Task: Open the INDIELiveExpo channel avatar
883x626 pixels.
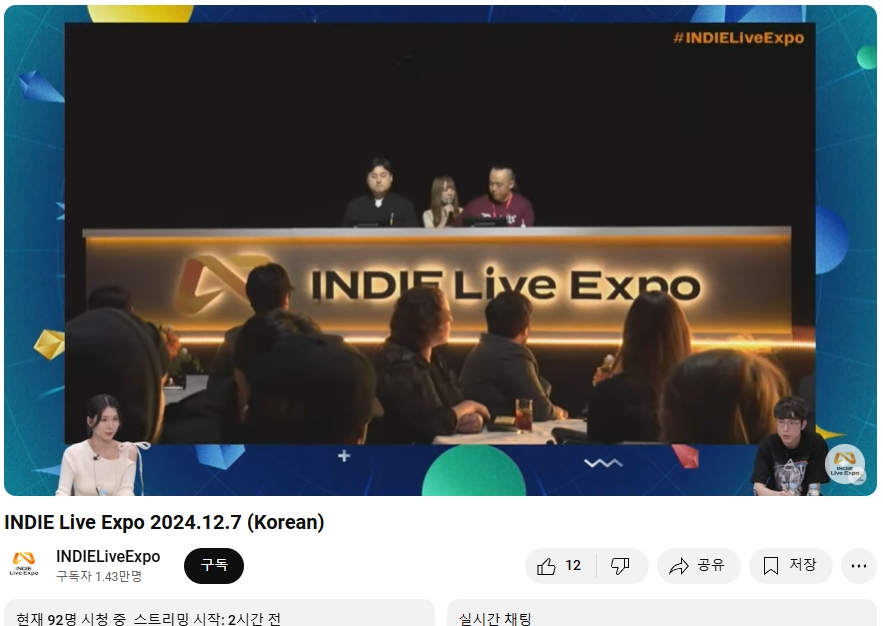Action: 24,565
